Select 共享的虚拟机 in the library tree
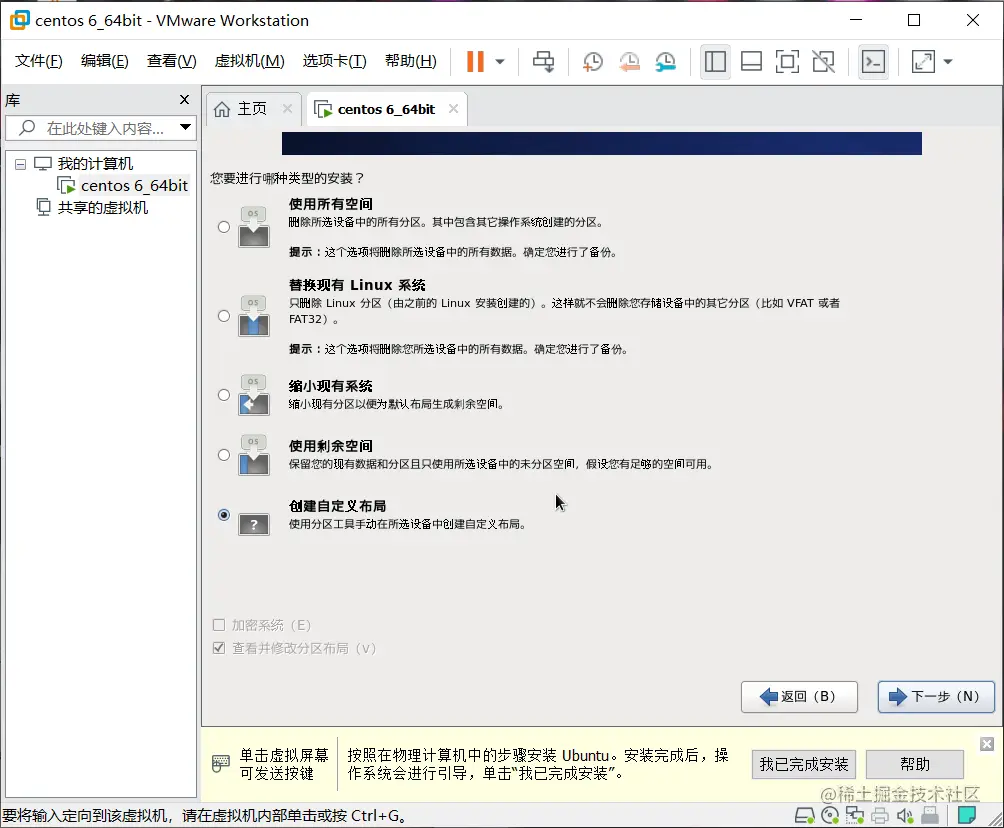Viewport: 1004px width, 828px height. point(102,207)
